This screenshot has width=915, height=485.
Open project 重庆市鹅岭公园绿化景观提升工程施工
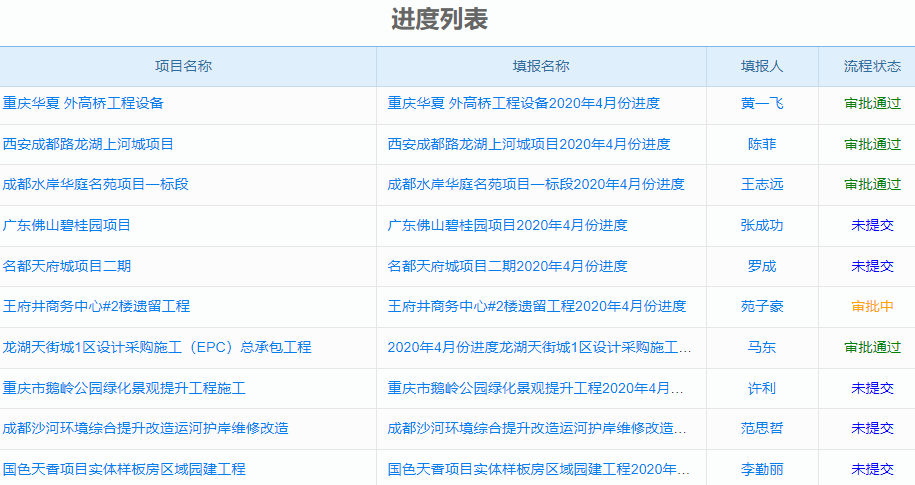(124, 388)
